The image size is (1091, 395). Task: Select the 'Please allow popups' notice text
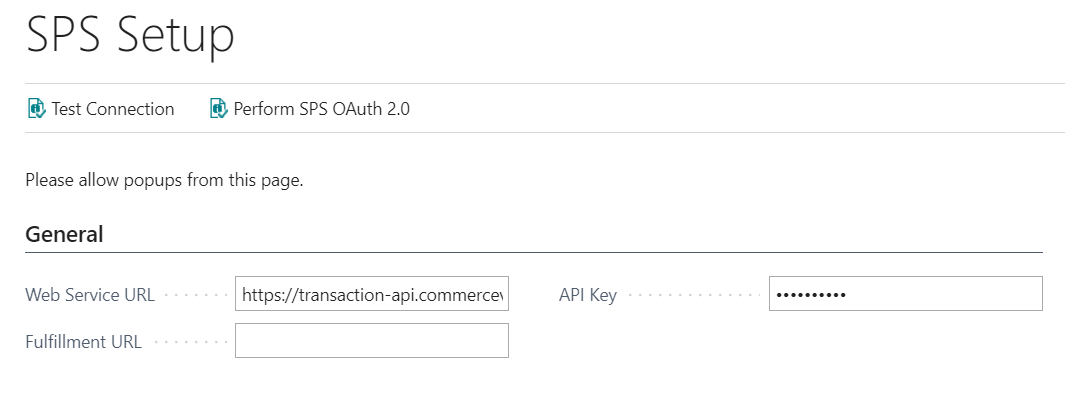tap(164, 180)
